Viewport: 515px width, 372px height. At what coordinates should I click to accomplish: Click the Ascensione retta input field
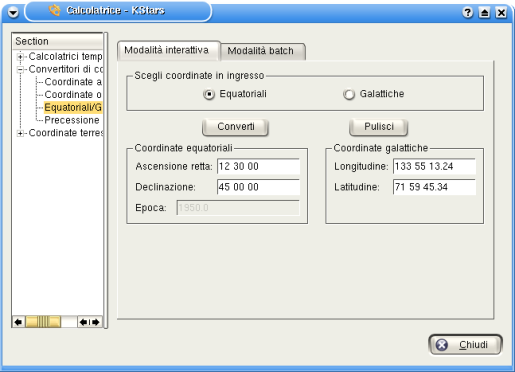tap(258, 166)
